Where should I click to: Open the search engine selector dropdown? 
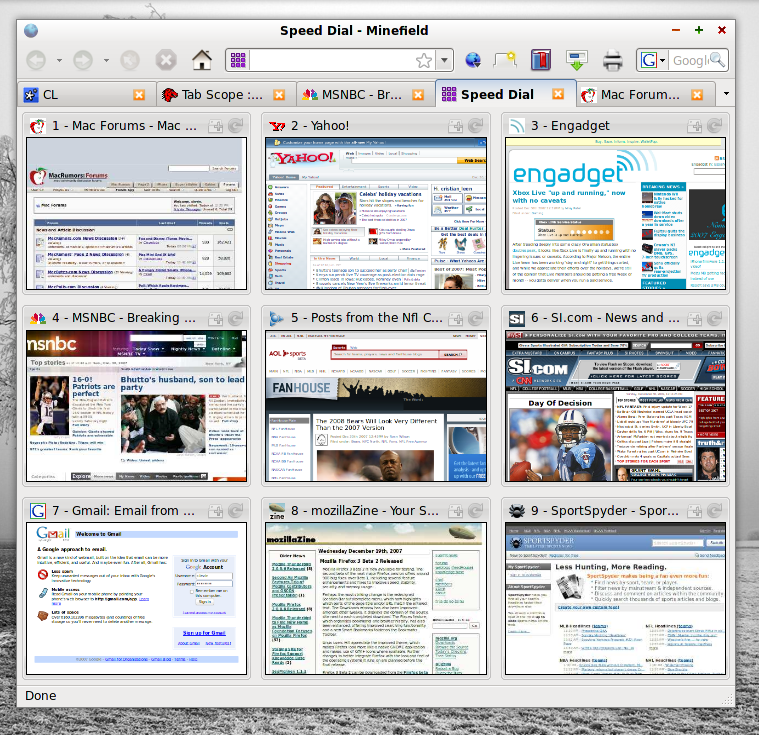pos(653,60)
